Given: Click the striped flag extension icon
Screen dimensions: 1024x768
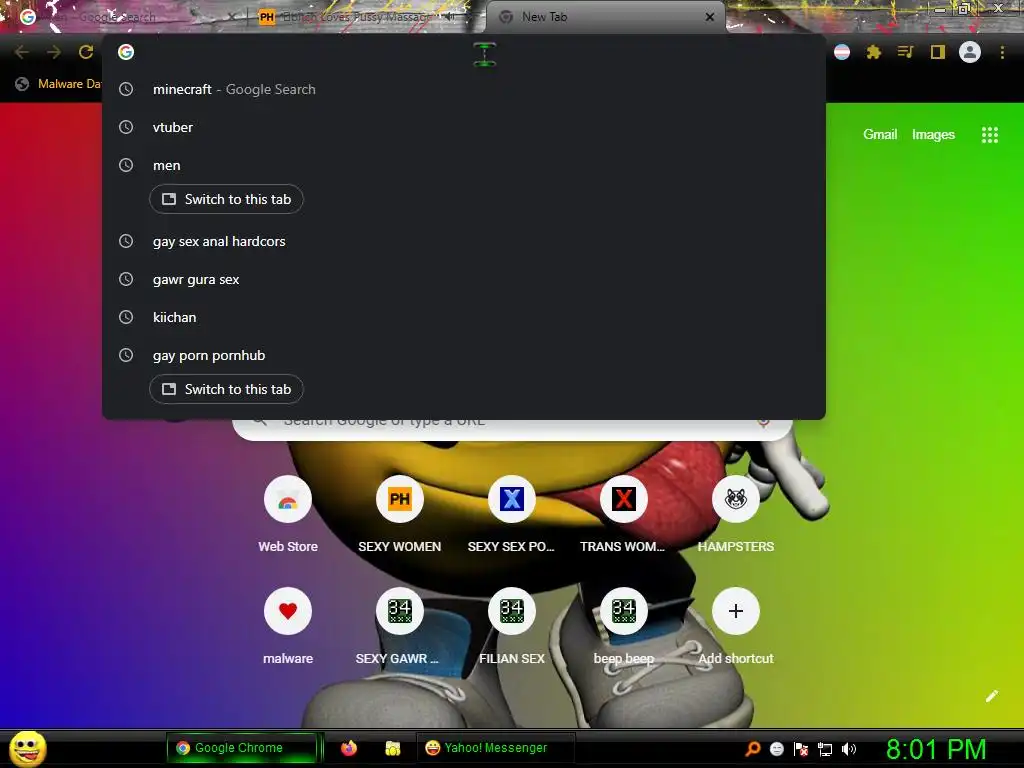Looking at the screenshot, I should point(842,52).
